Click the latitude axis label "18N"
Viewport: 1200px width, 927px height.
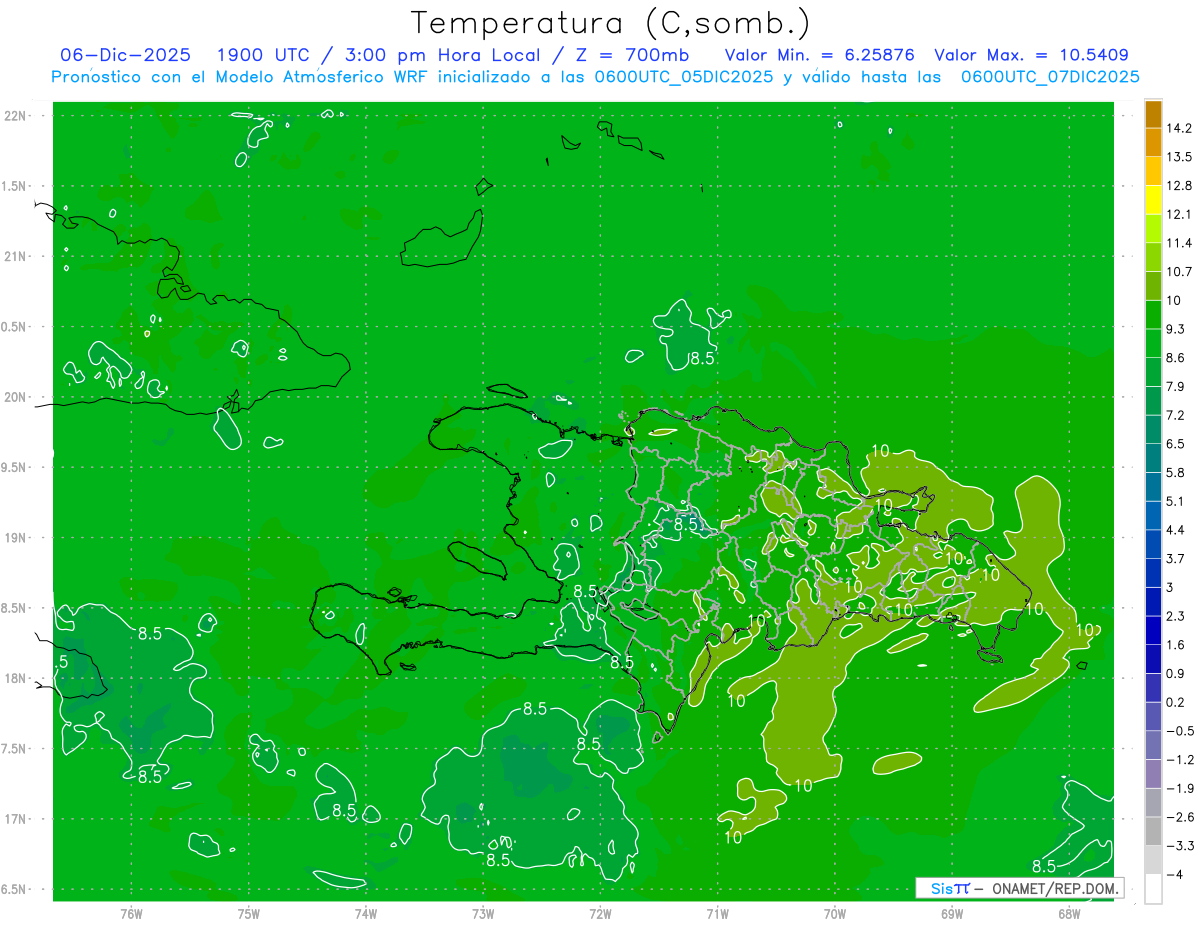(15, 679)
